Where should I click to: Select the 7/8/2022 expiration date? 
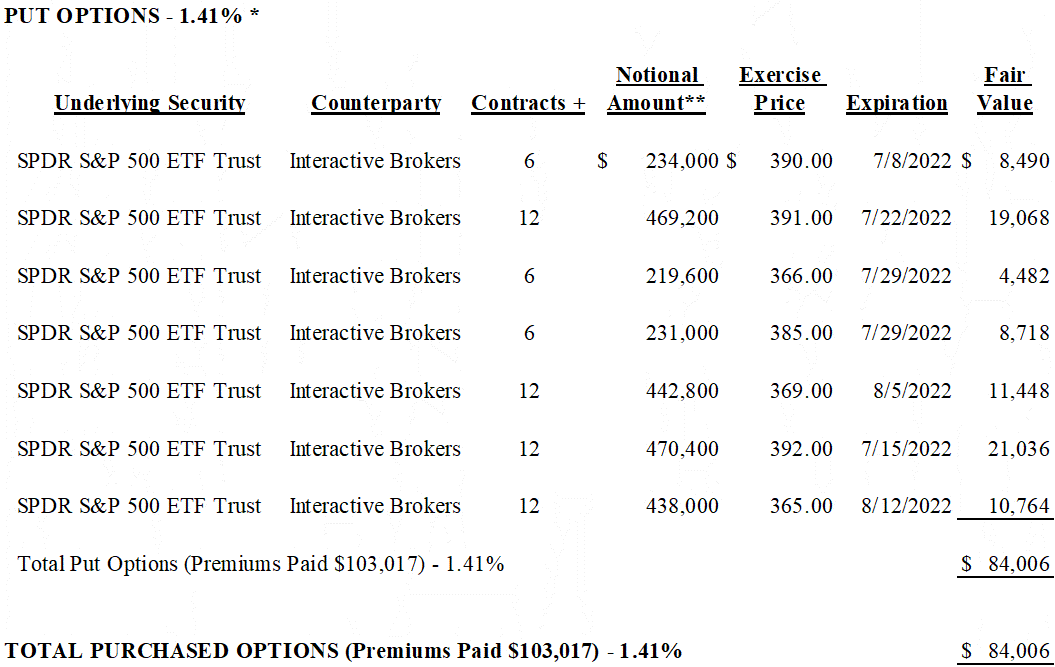tap(911, 161)
